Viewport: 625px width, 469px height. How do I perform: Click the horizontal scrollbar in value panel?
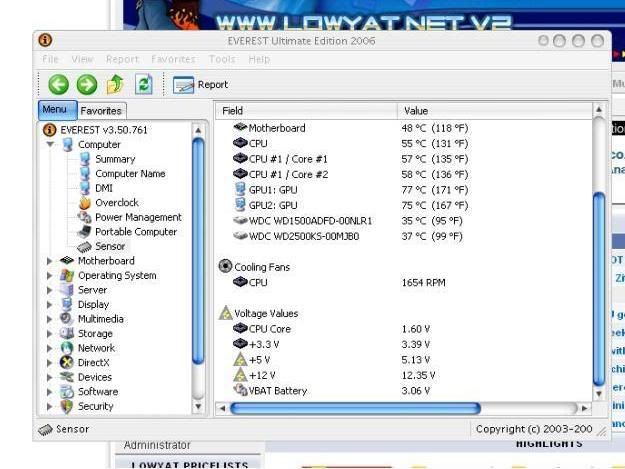(x=355, y=409)
